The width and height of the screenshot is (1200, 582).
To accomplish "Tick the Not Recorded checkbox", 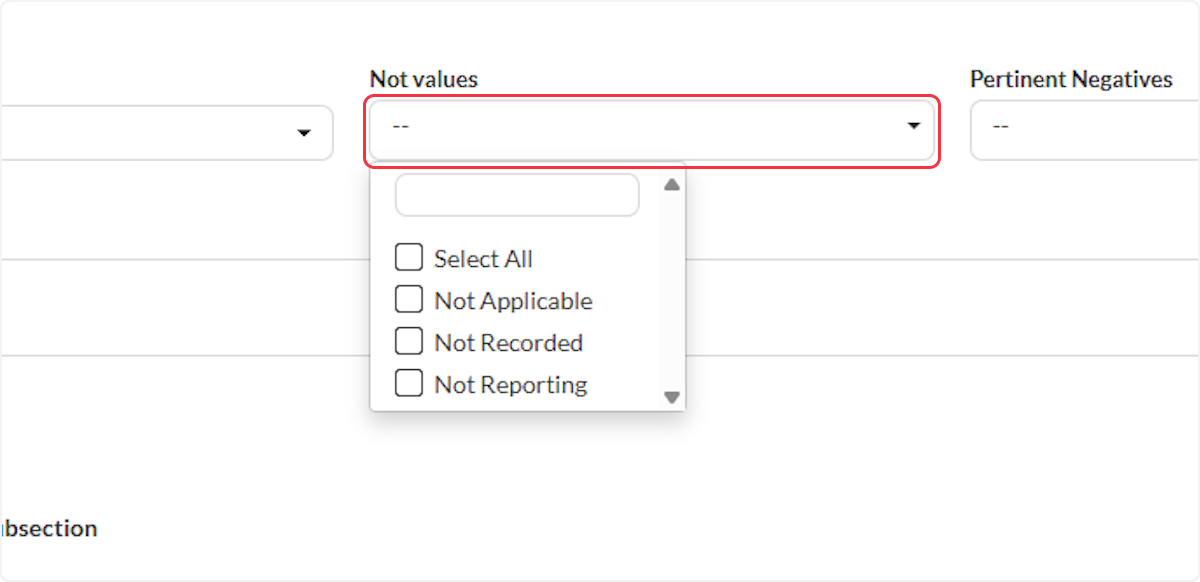I will click(409, 342).
